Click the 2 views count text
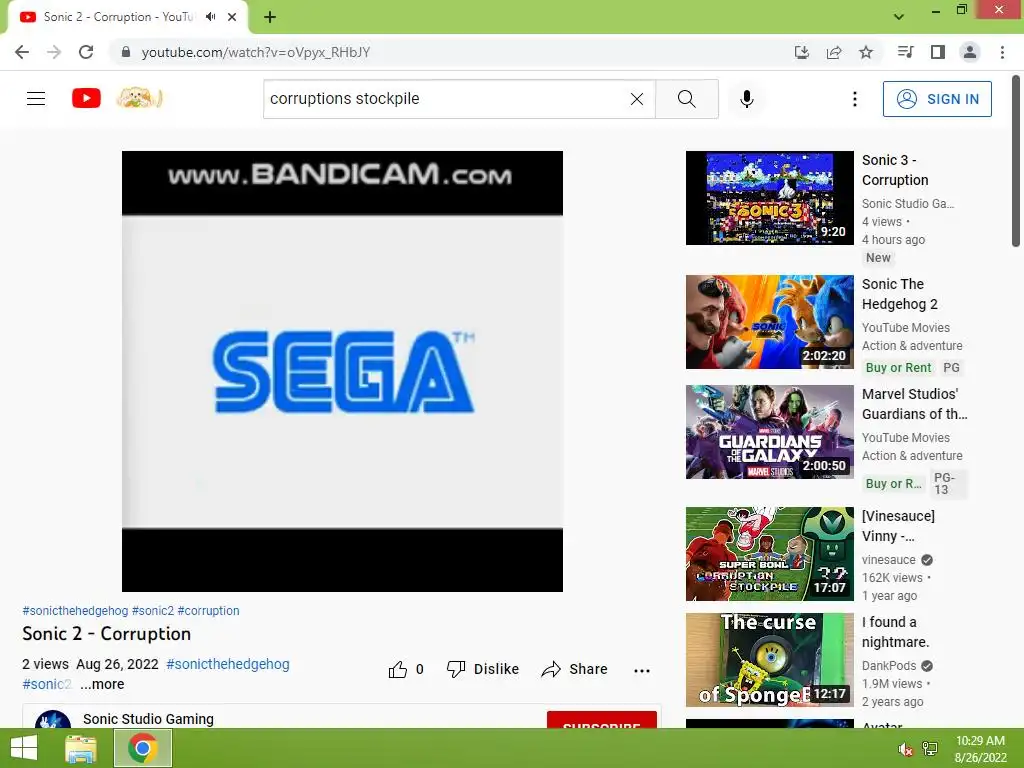The image size is (1024, 768). [x=45, y=664]
